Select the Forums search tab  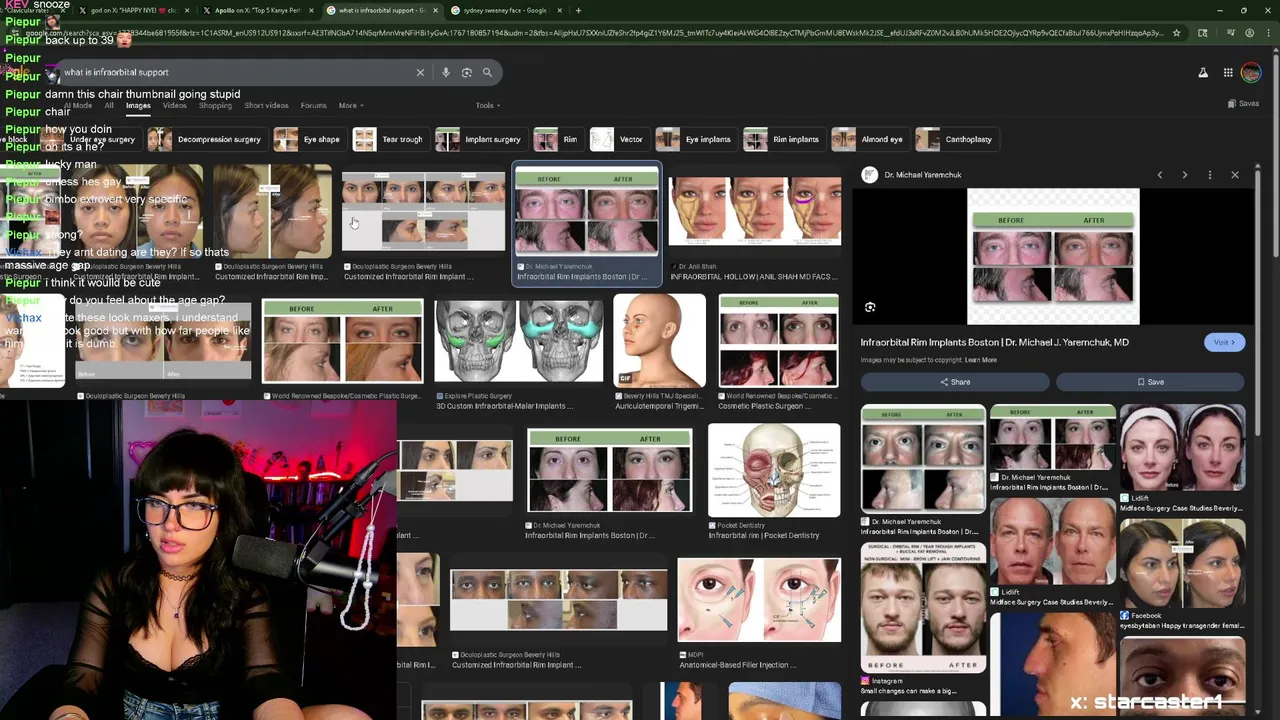coord(313,105)
